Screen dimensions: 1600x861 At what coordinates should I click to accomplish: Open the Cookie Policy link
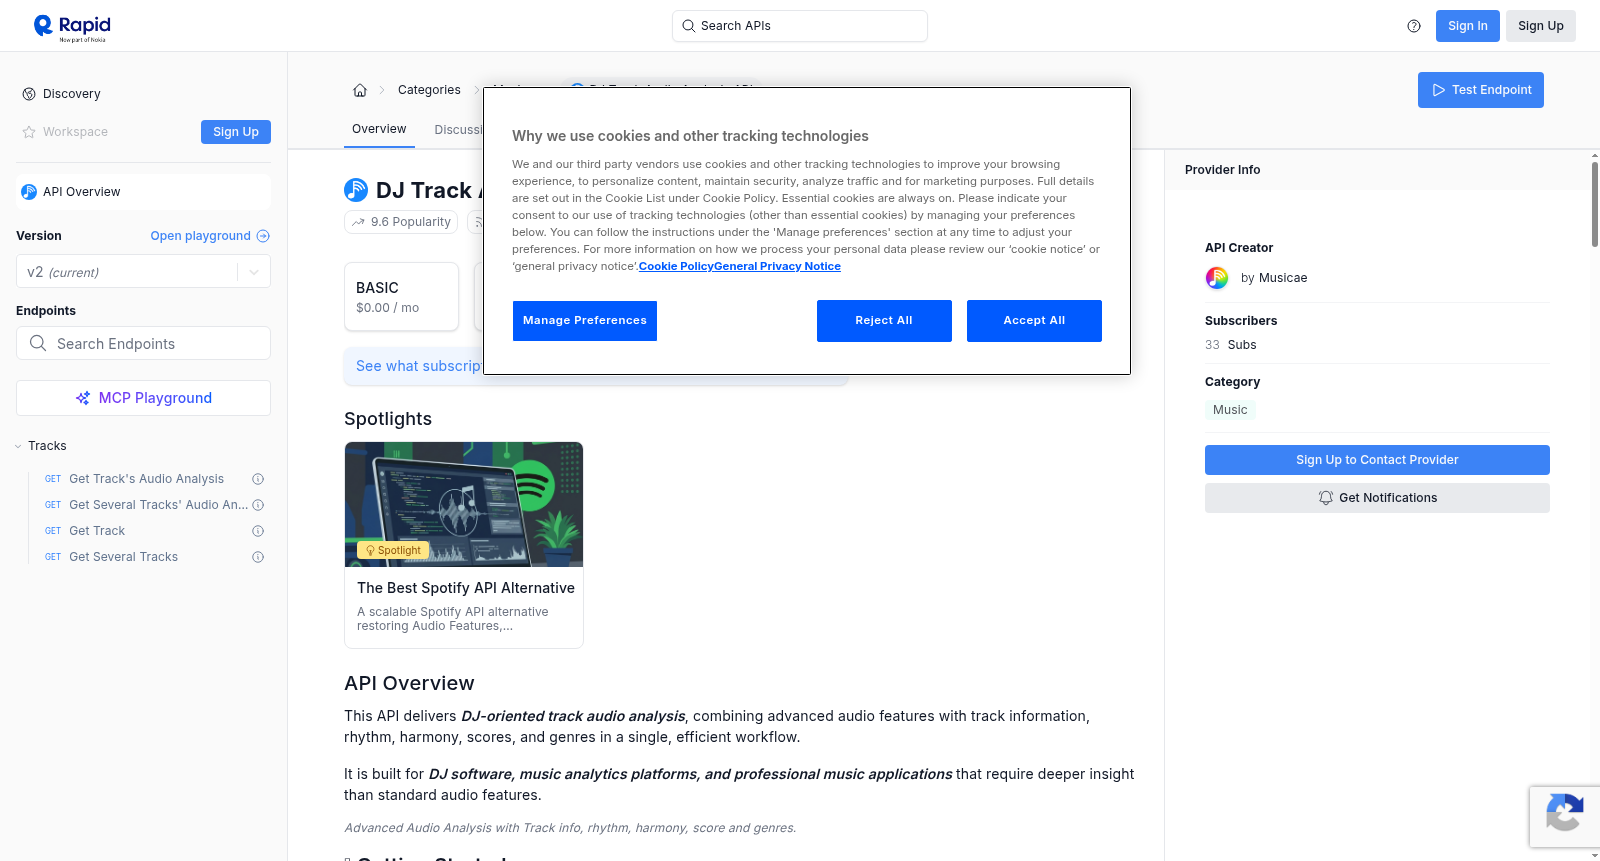pos(676,266)
